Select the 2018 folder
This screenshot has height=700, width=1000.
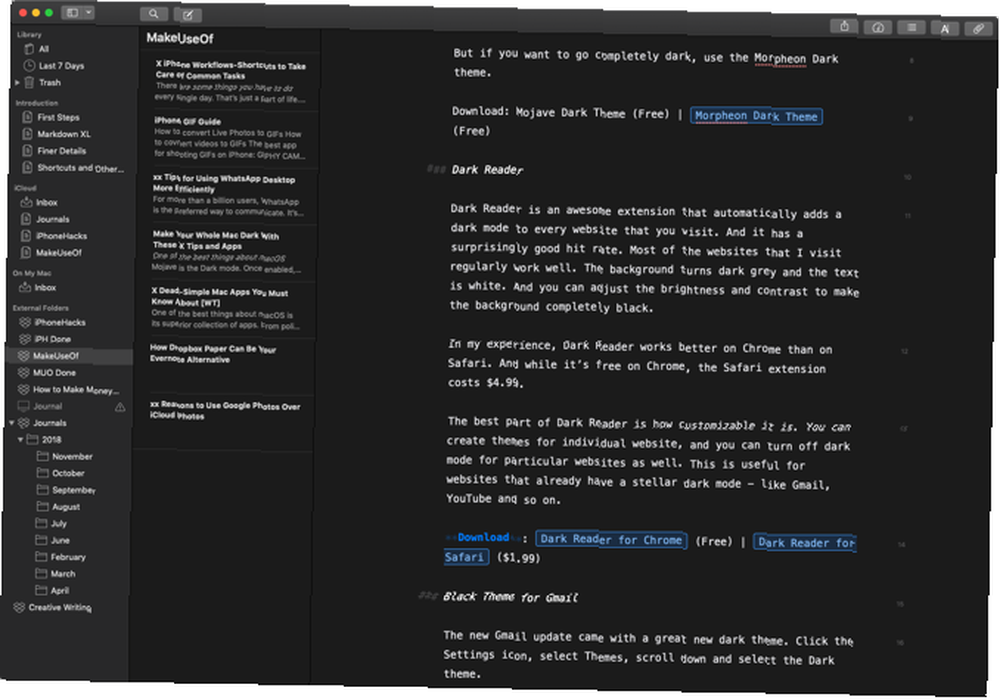click(51, 439)
